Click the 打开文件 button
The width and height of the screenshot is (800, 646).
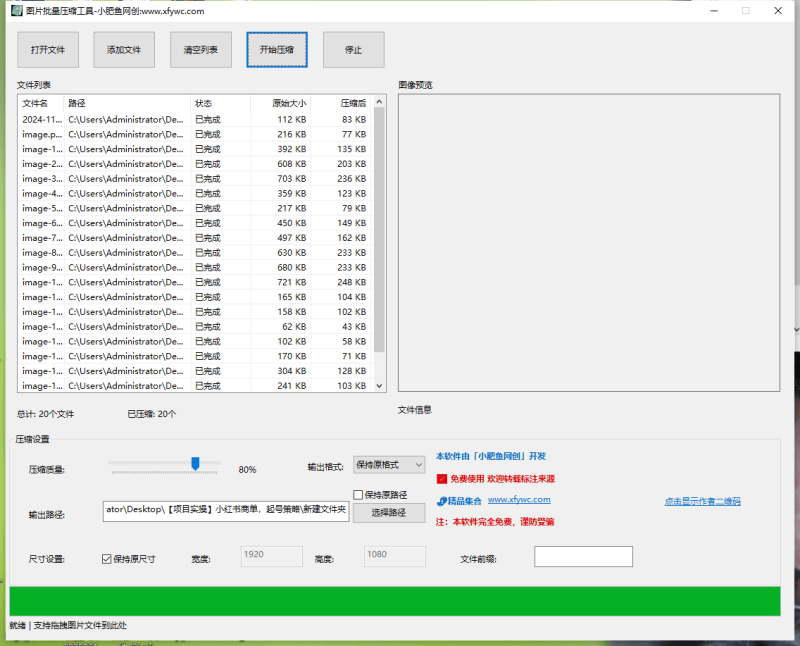(48, 49)
